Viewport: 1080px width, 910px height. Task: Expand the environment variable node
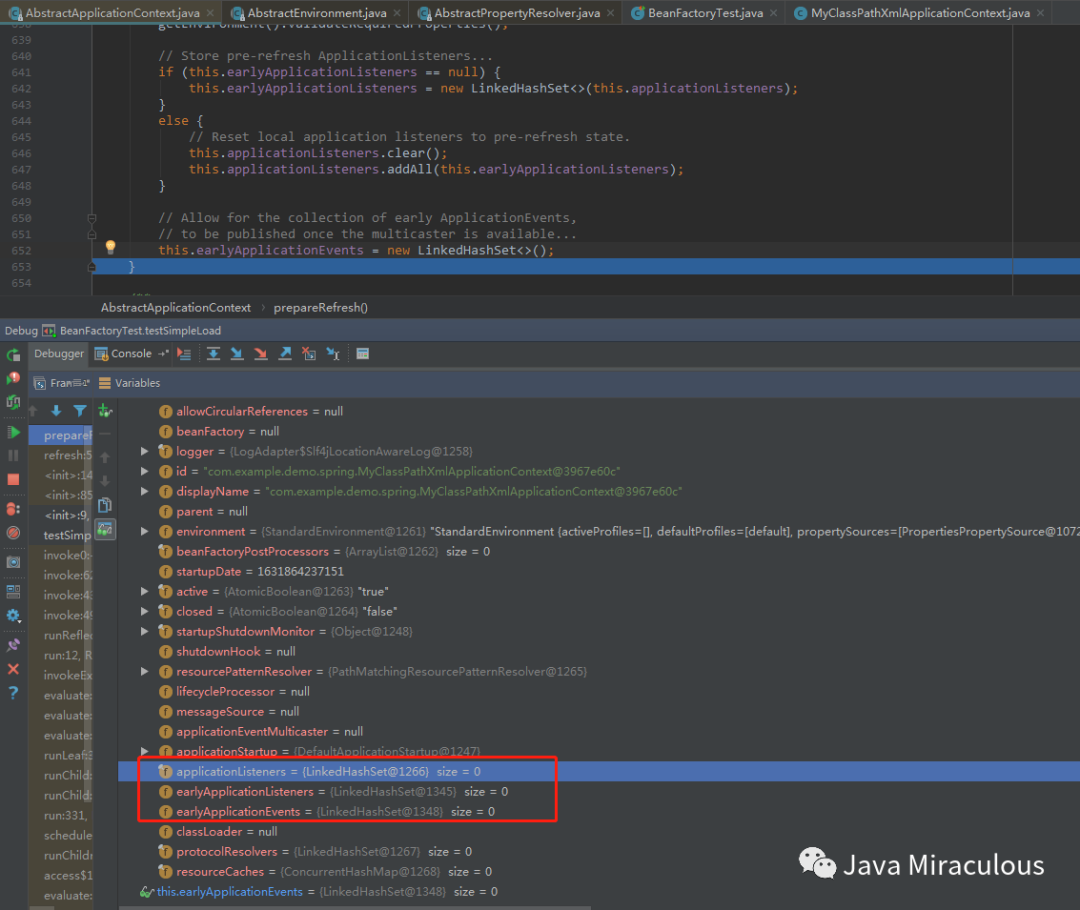pyautogui.click(x=145, y=532)
